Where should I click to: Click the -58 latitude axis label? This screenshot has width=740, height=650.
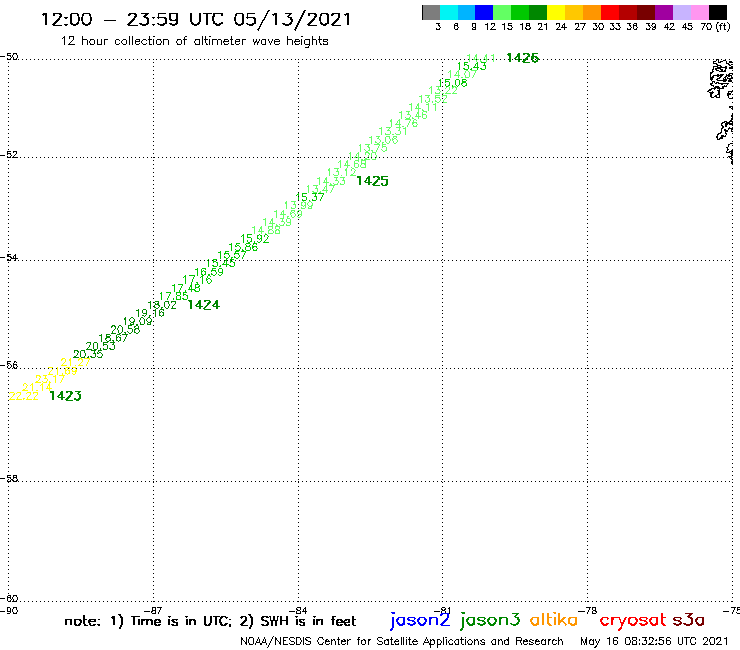click(x=9, y=479)
